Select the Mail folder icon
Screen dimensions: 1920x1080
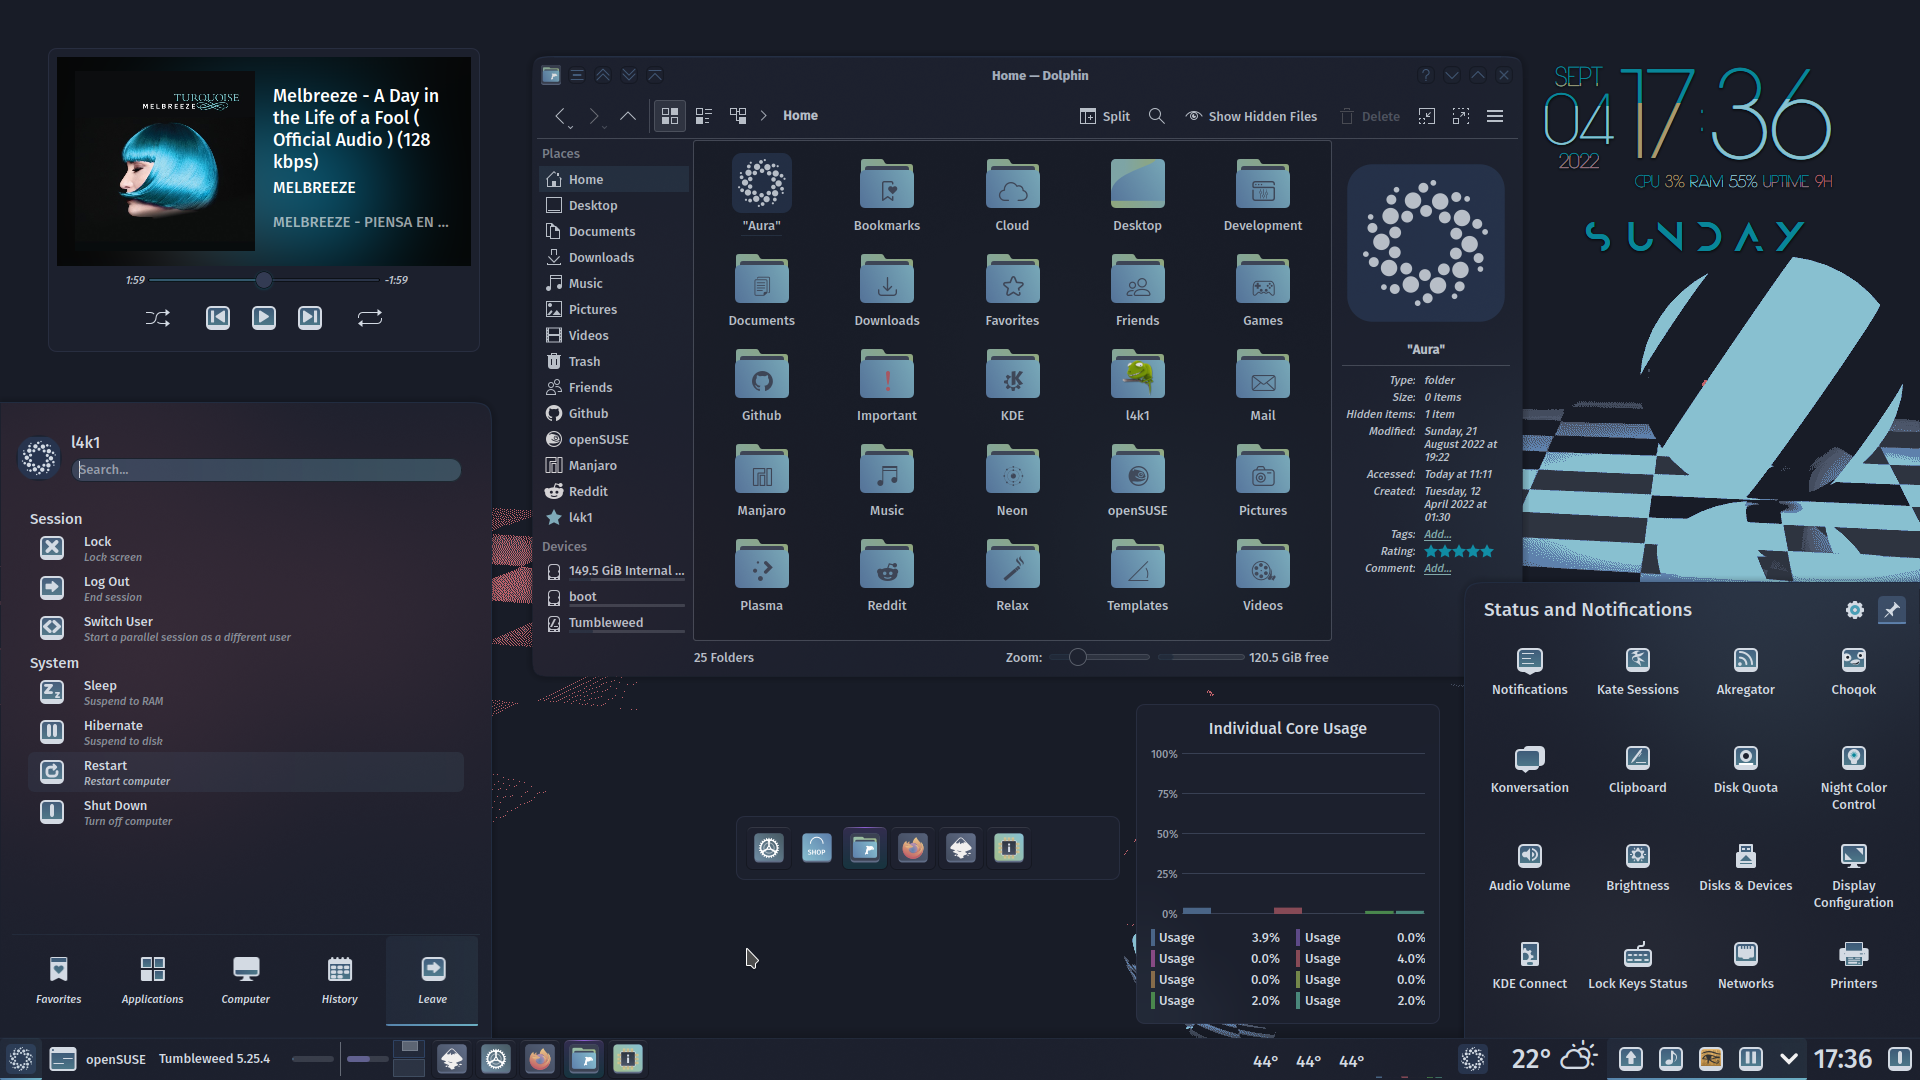1263,376
